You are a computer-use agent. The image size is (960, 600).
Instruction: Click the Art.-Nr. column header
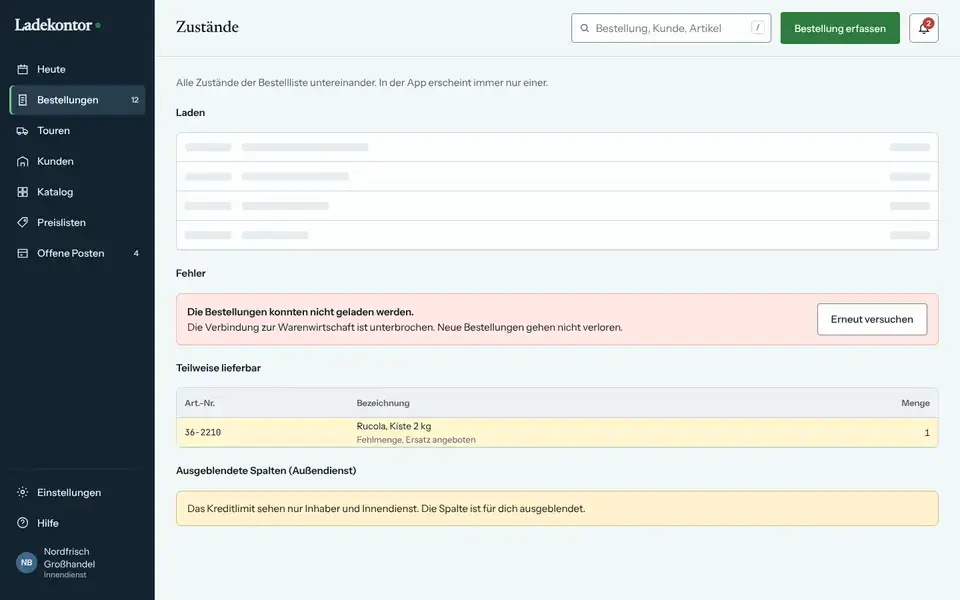(x=200, y=403)
